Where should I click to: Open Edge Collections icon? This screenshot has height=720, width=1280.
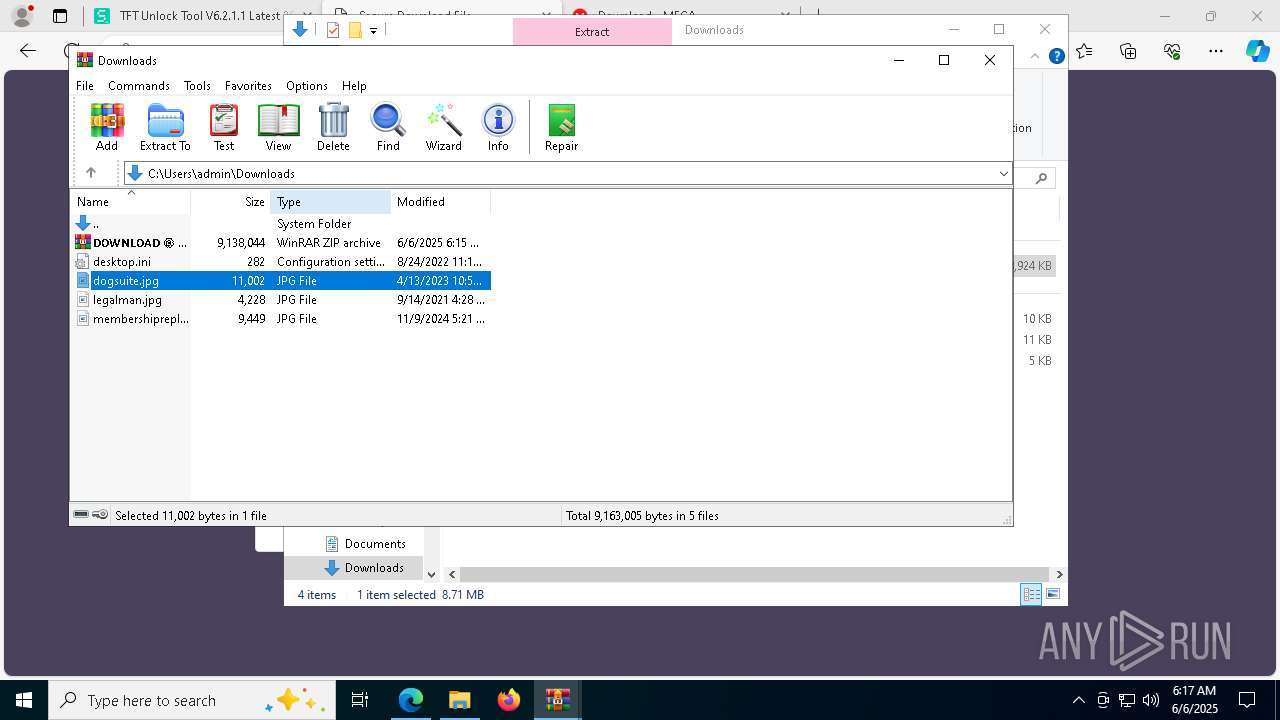(1128, 51)
